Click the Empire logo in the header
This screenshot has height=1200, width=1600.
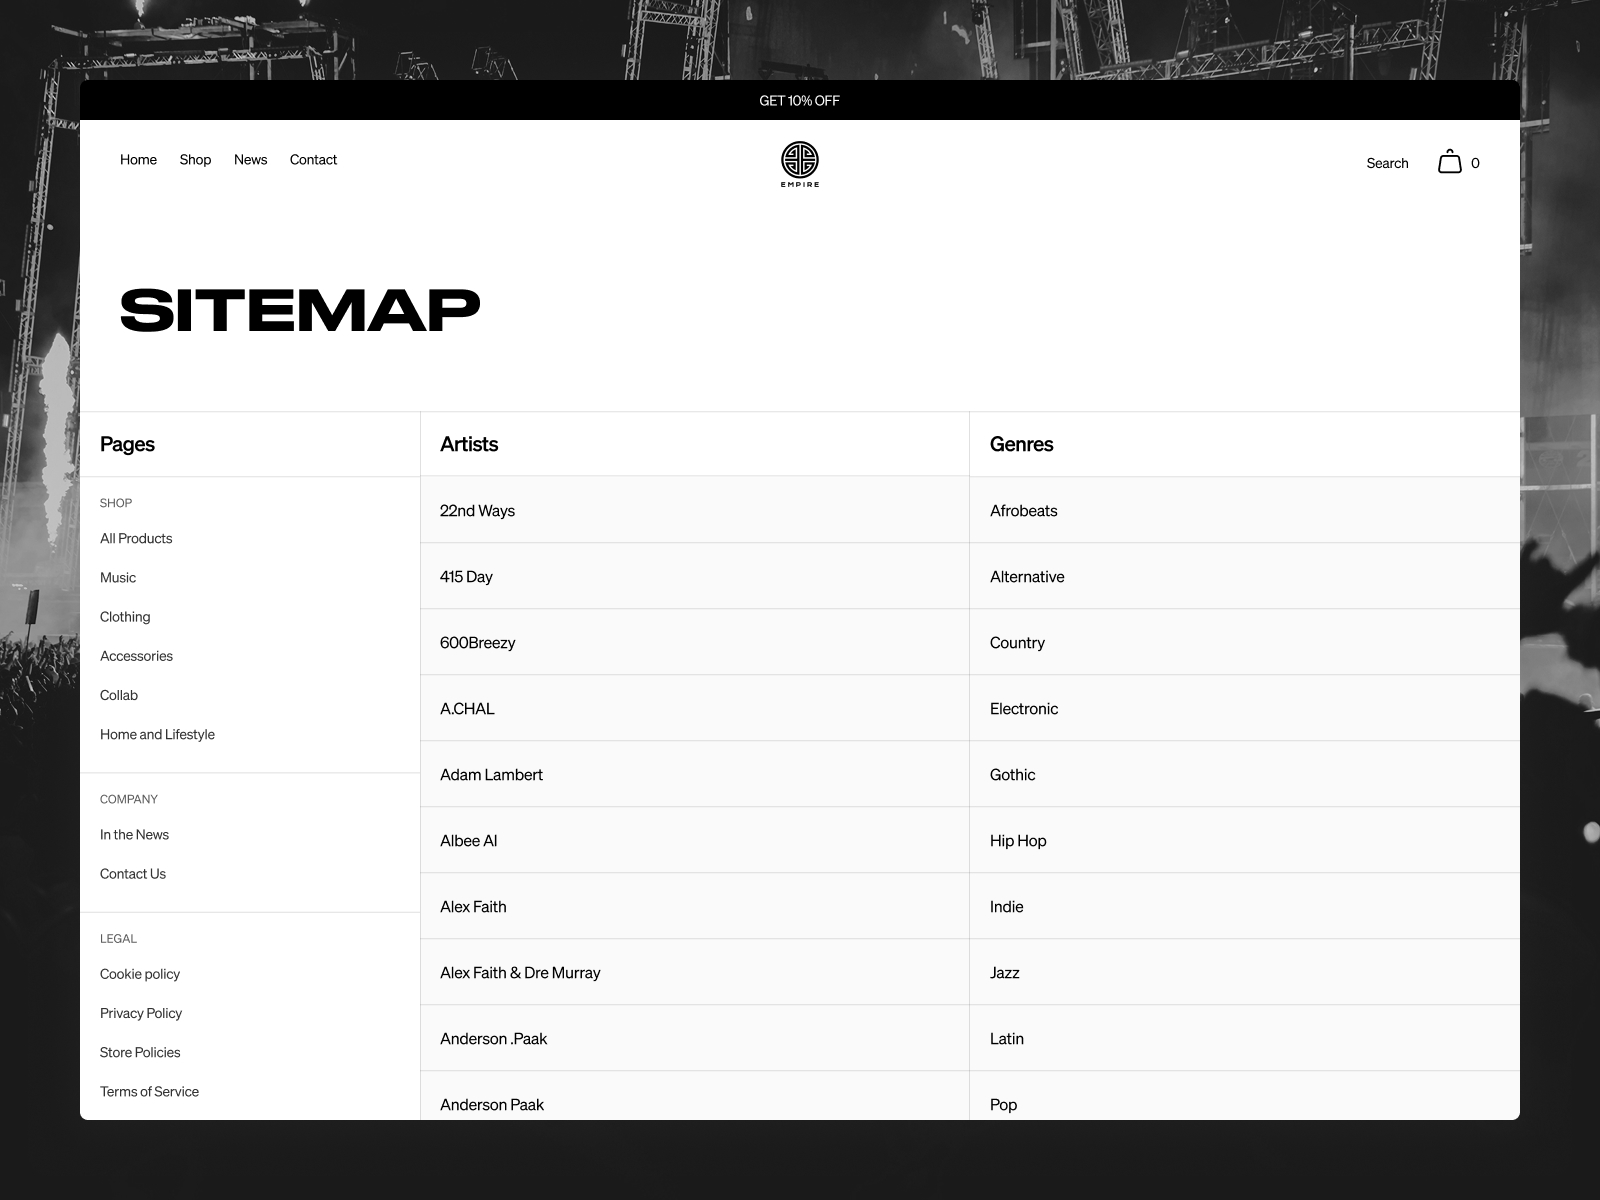799,163
